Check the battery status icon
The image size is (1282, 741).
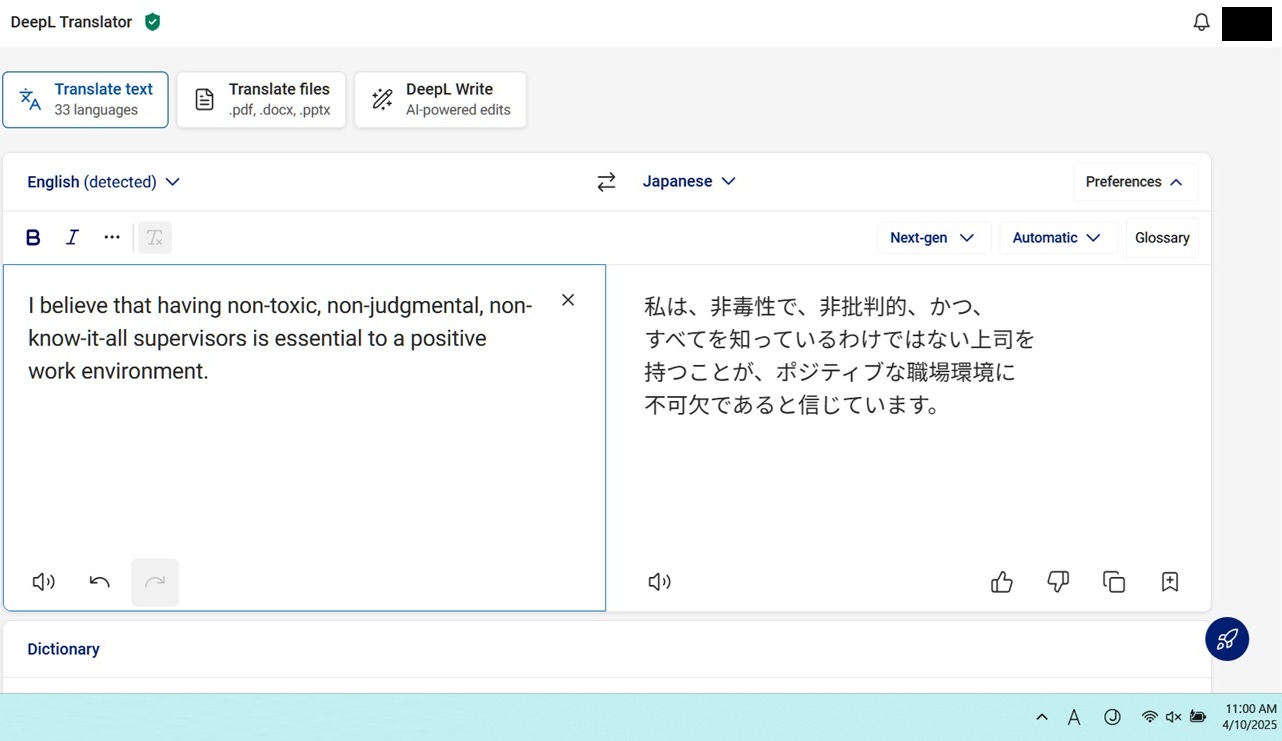(x=1198, y=717)
